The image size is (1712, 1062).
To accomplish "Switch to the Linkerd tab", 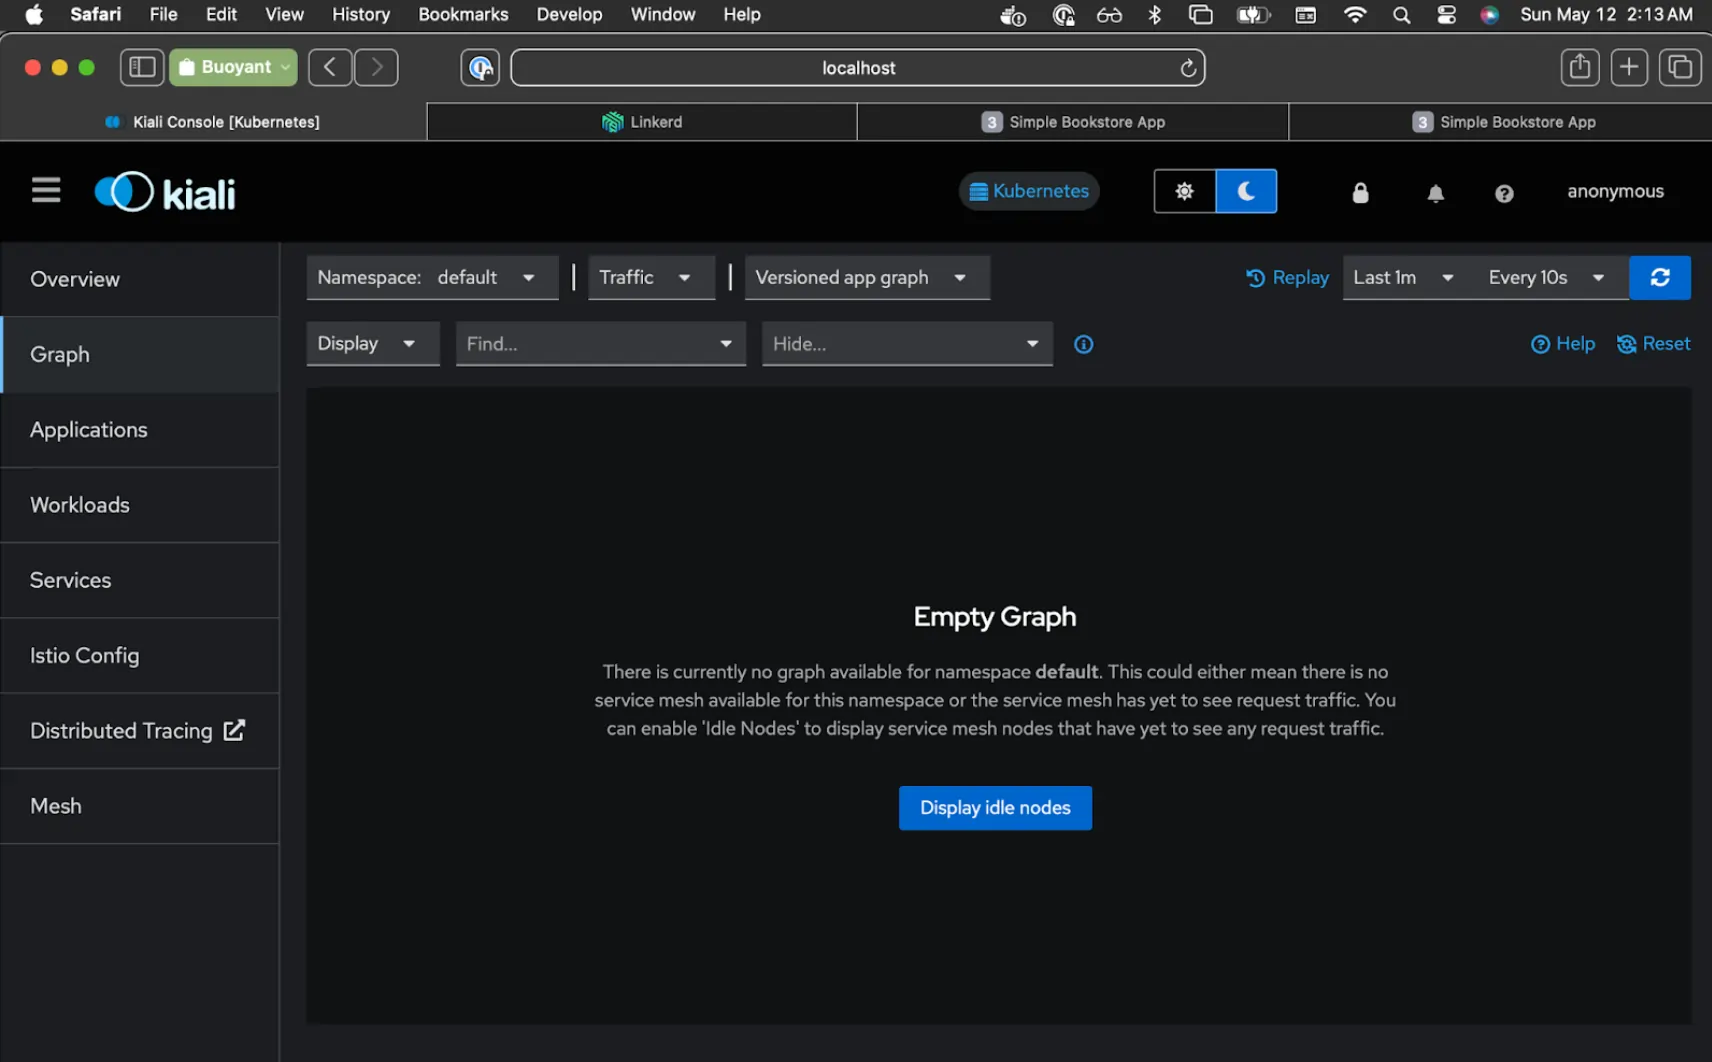I will (642, 122).
